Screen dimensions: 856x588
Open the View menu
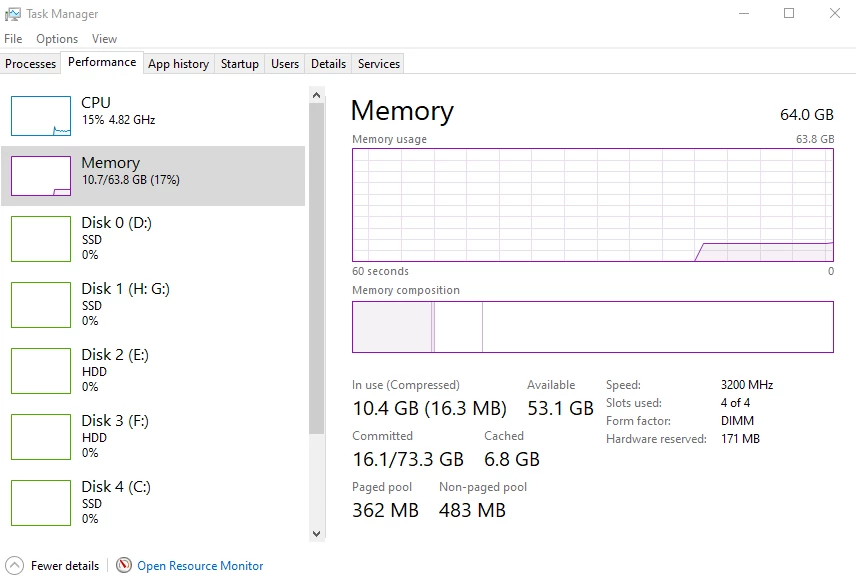click(104, 39)
